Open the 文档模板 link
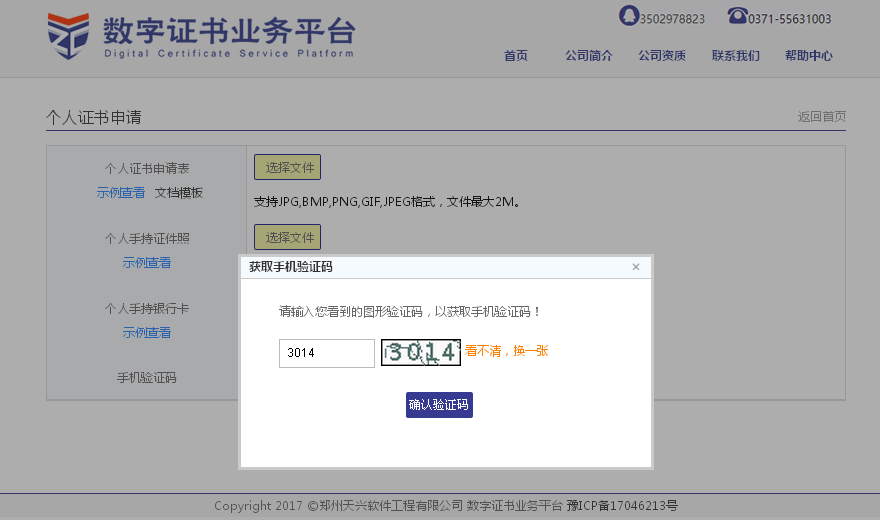Image resolution: width=880 pixels, height=520 pixels. [178, 193]
